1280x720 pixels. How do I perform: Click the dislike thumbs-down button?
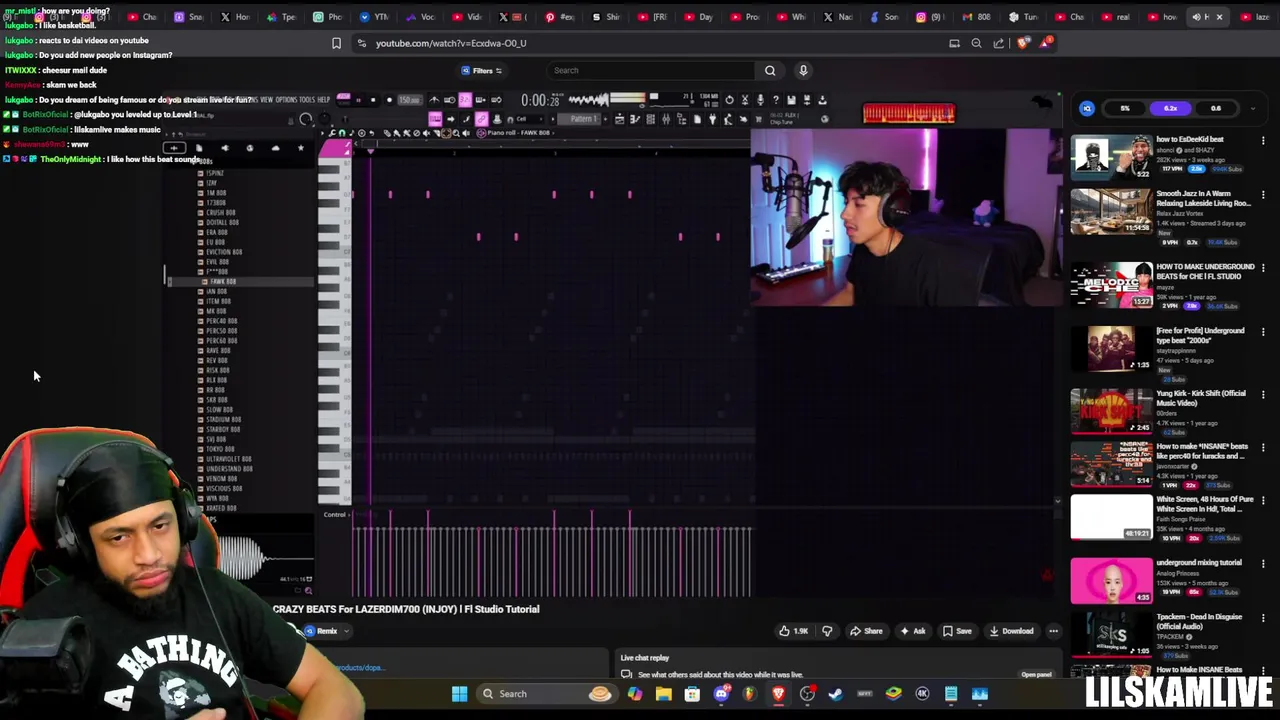[x=827, y=631]
